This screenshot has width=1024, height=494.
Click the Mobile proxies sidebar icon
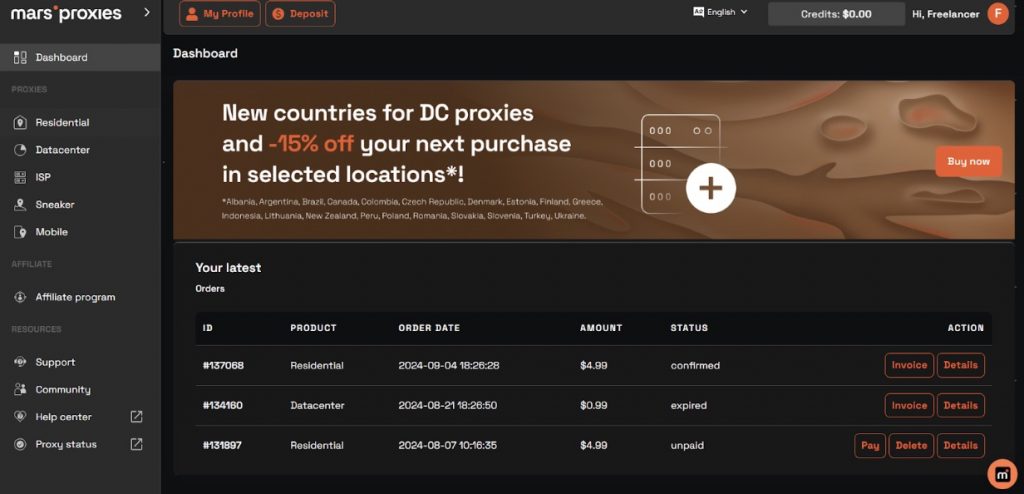click(20, 232)
